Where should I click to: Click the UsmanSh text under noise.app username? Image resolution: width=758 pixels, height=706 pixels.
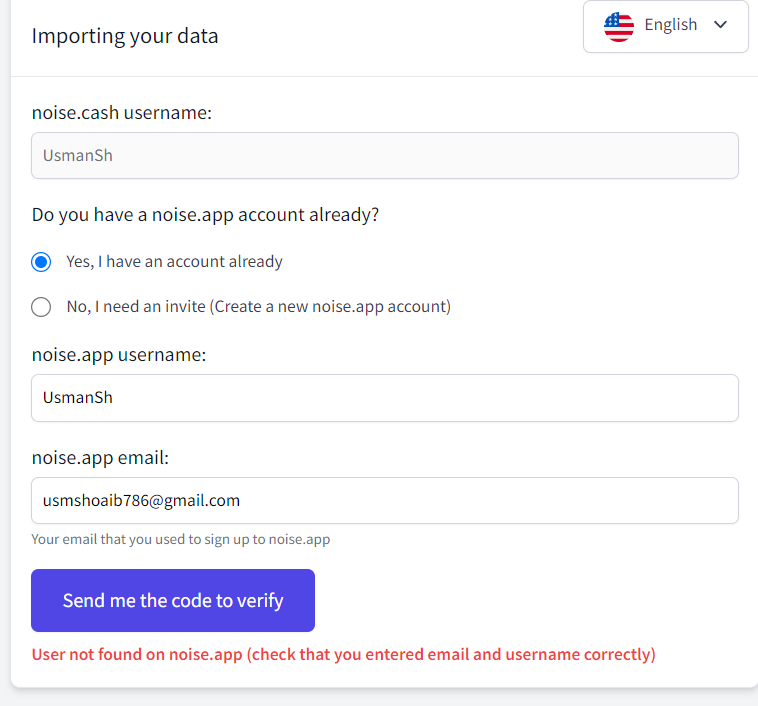click(78, 397)
